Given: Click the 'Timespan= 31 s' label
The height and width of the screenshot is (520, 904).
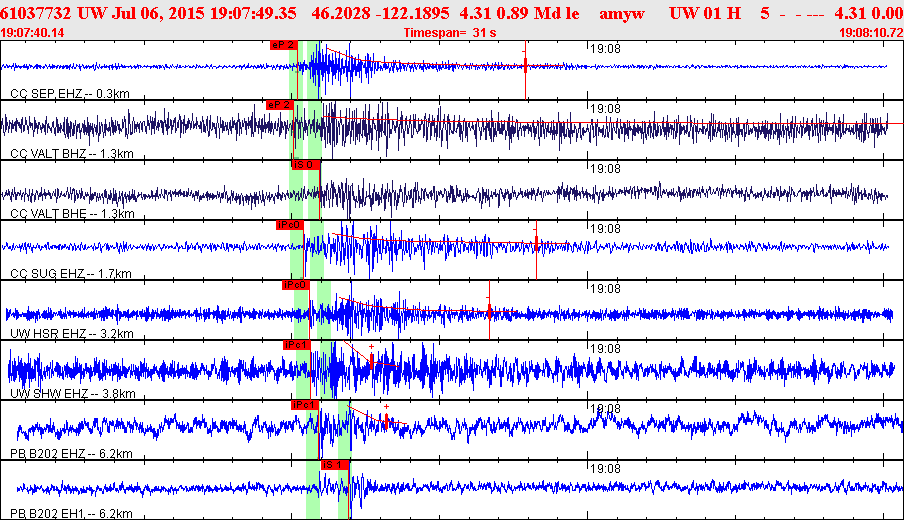Looking at the screenshot, I should [x=450, y=33].
